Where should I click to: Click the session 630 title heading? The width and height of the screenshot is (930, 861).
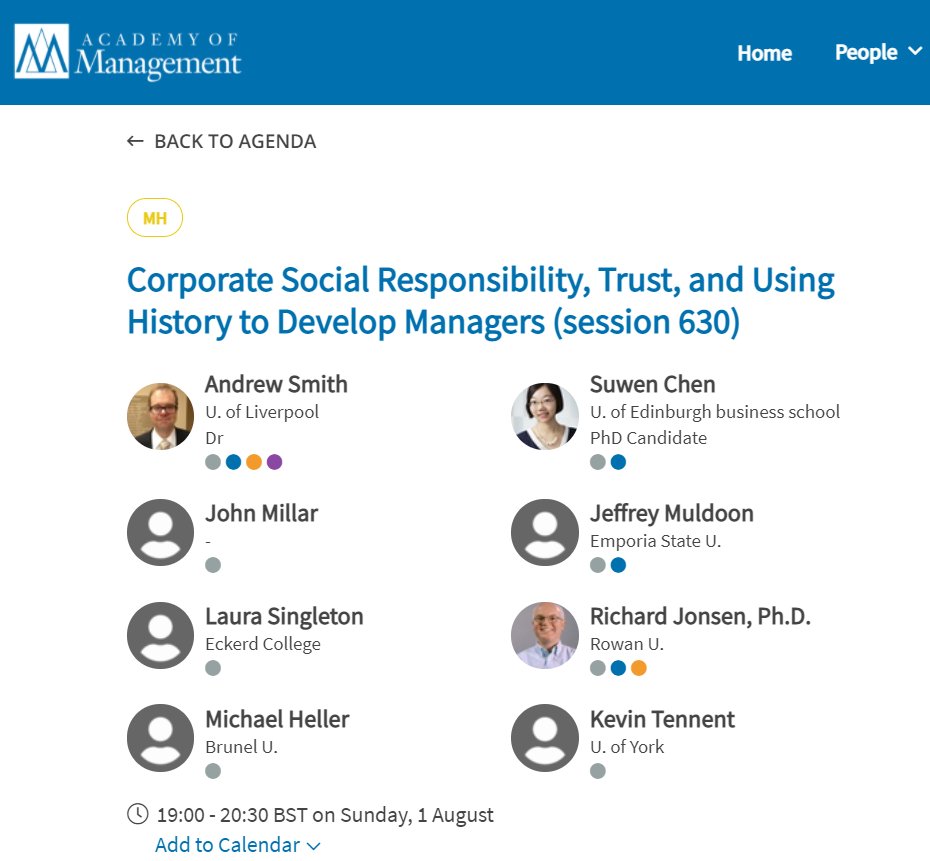(x=480, y=301)
